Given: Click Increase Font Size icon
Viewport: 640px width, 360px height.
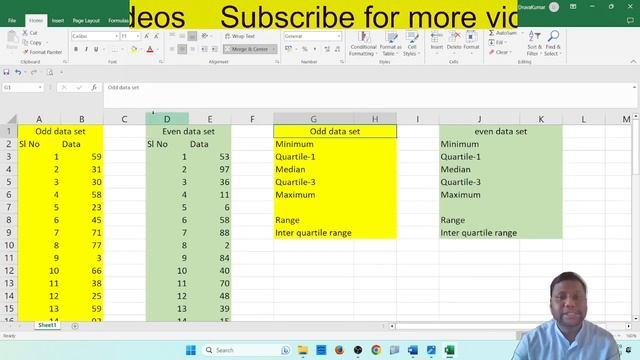Looking at the screenshot, I should tap(147, 36).
